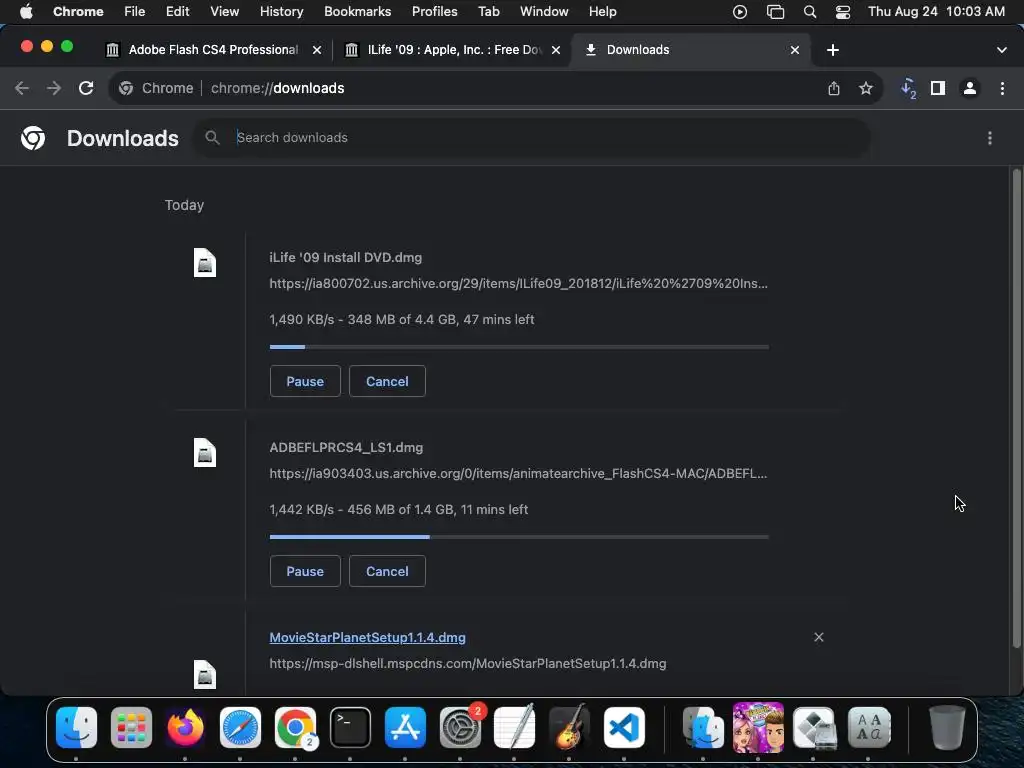Click the iLife '09 dmg file icon
The height and width of the screenshot is (768, 1024).
tap(205, 263)
